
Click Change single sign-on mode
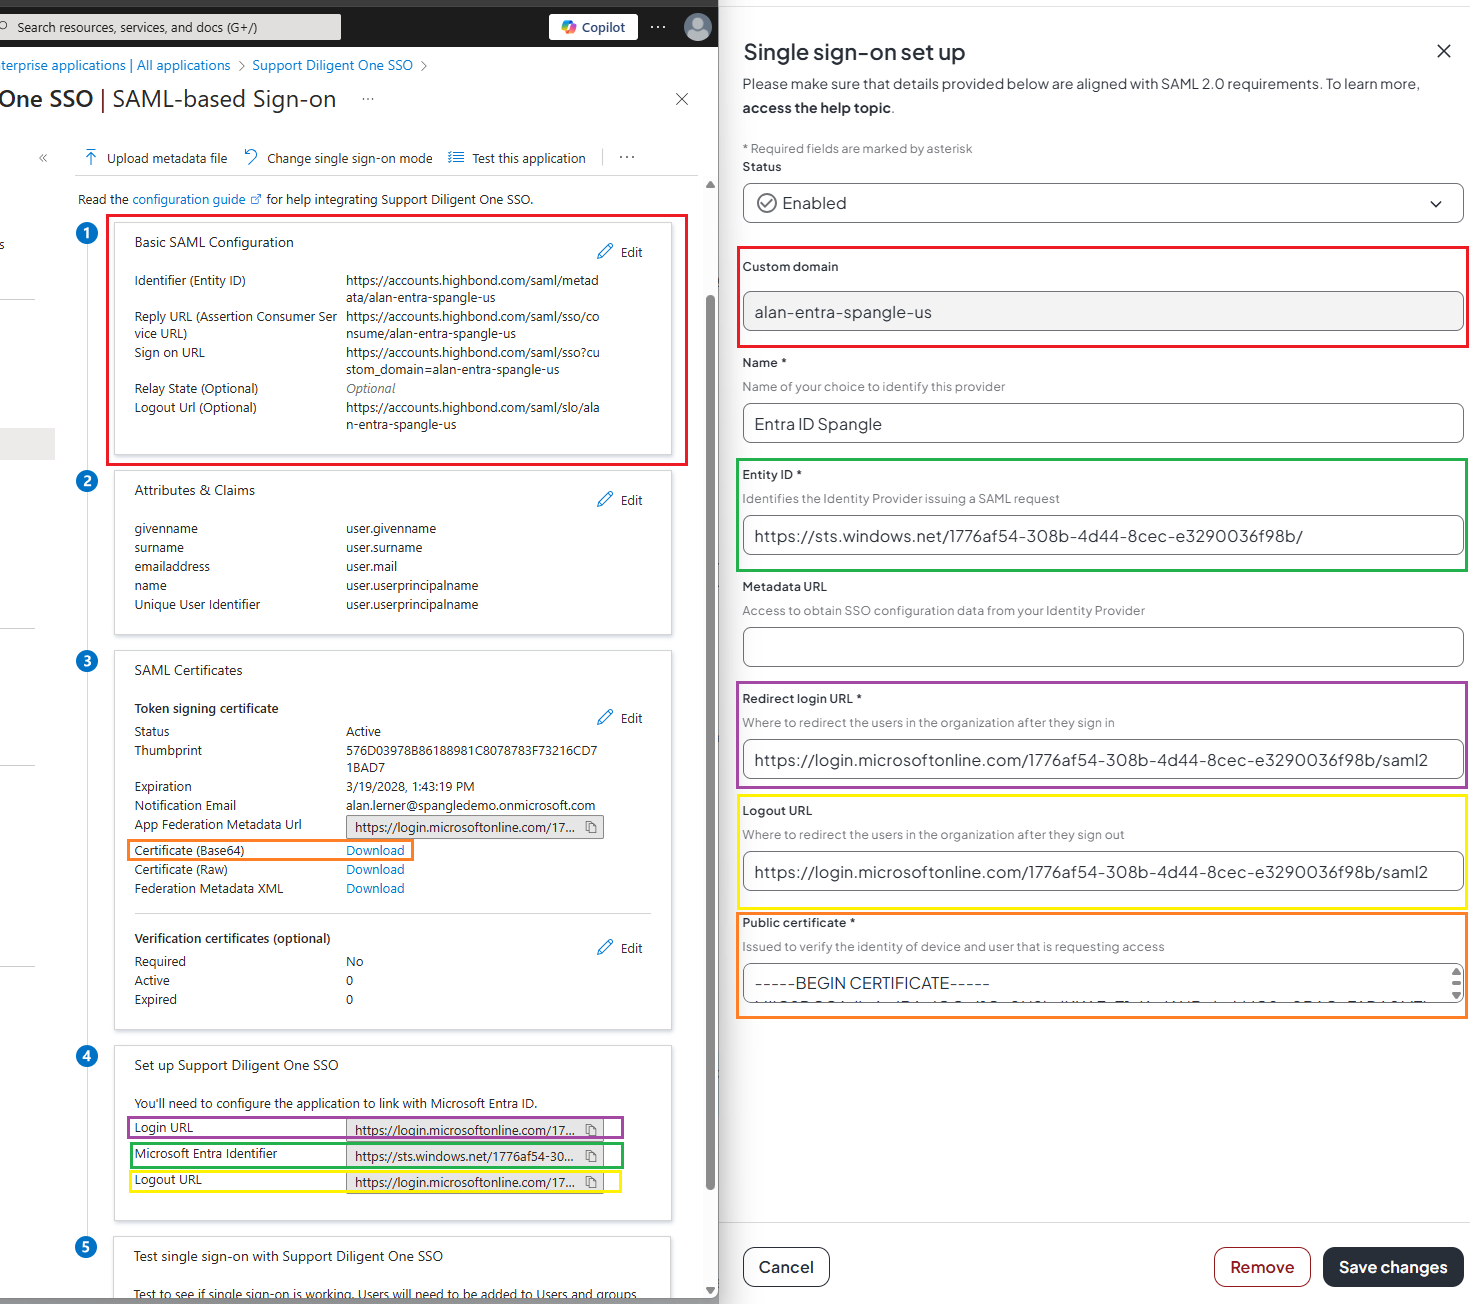(x=339, y=158)
